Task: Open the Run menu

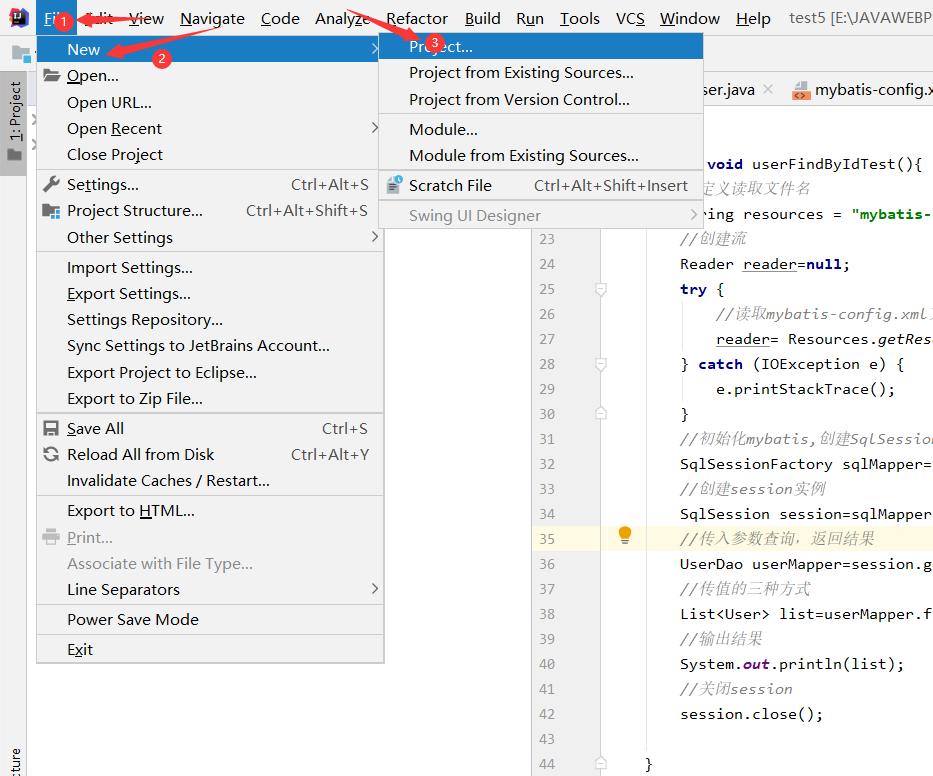Action: point(530,18)
